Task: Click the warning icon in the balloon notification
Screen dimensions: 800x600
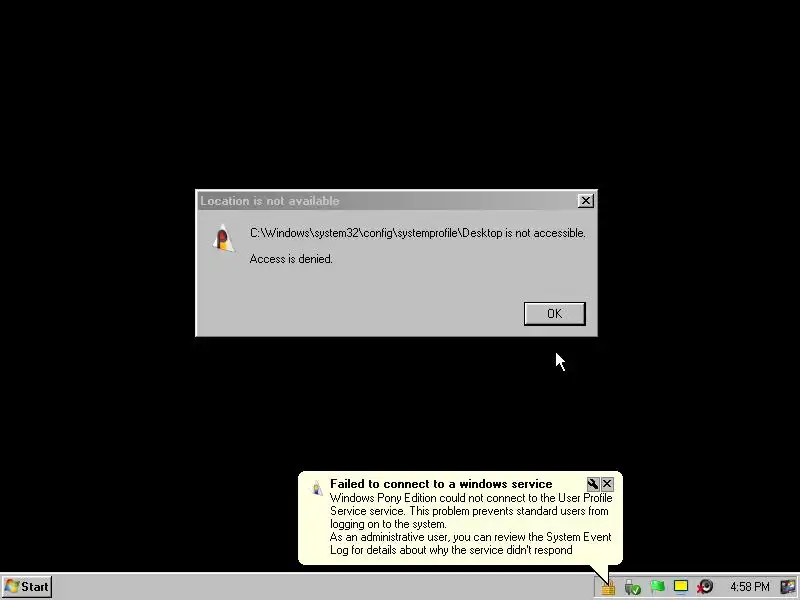Action: (x=317, y=488)
